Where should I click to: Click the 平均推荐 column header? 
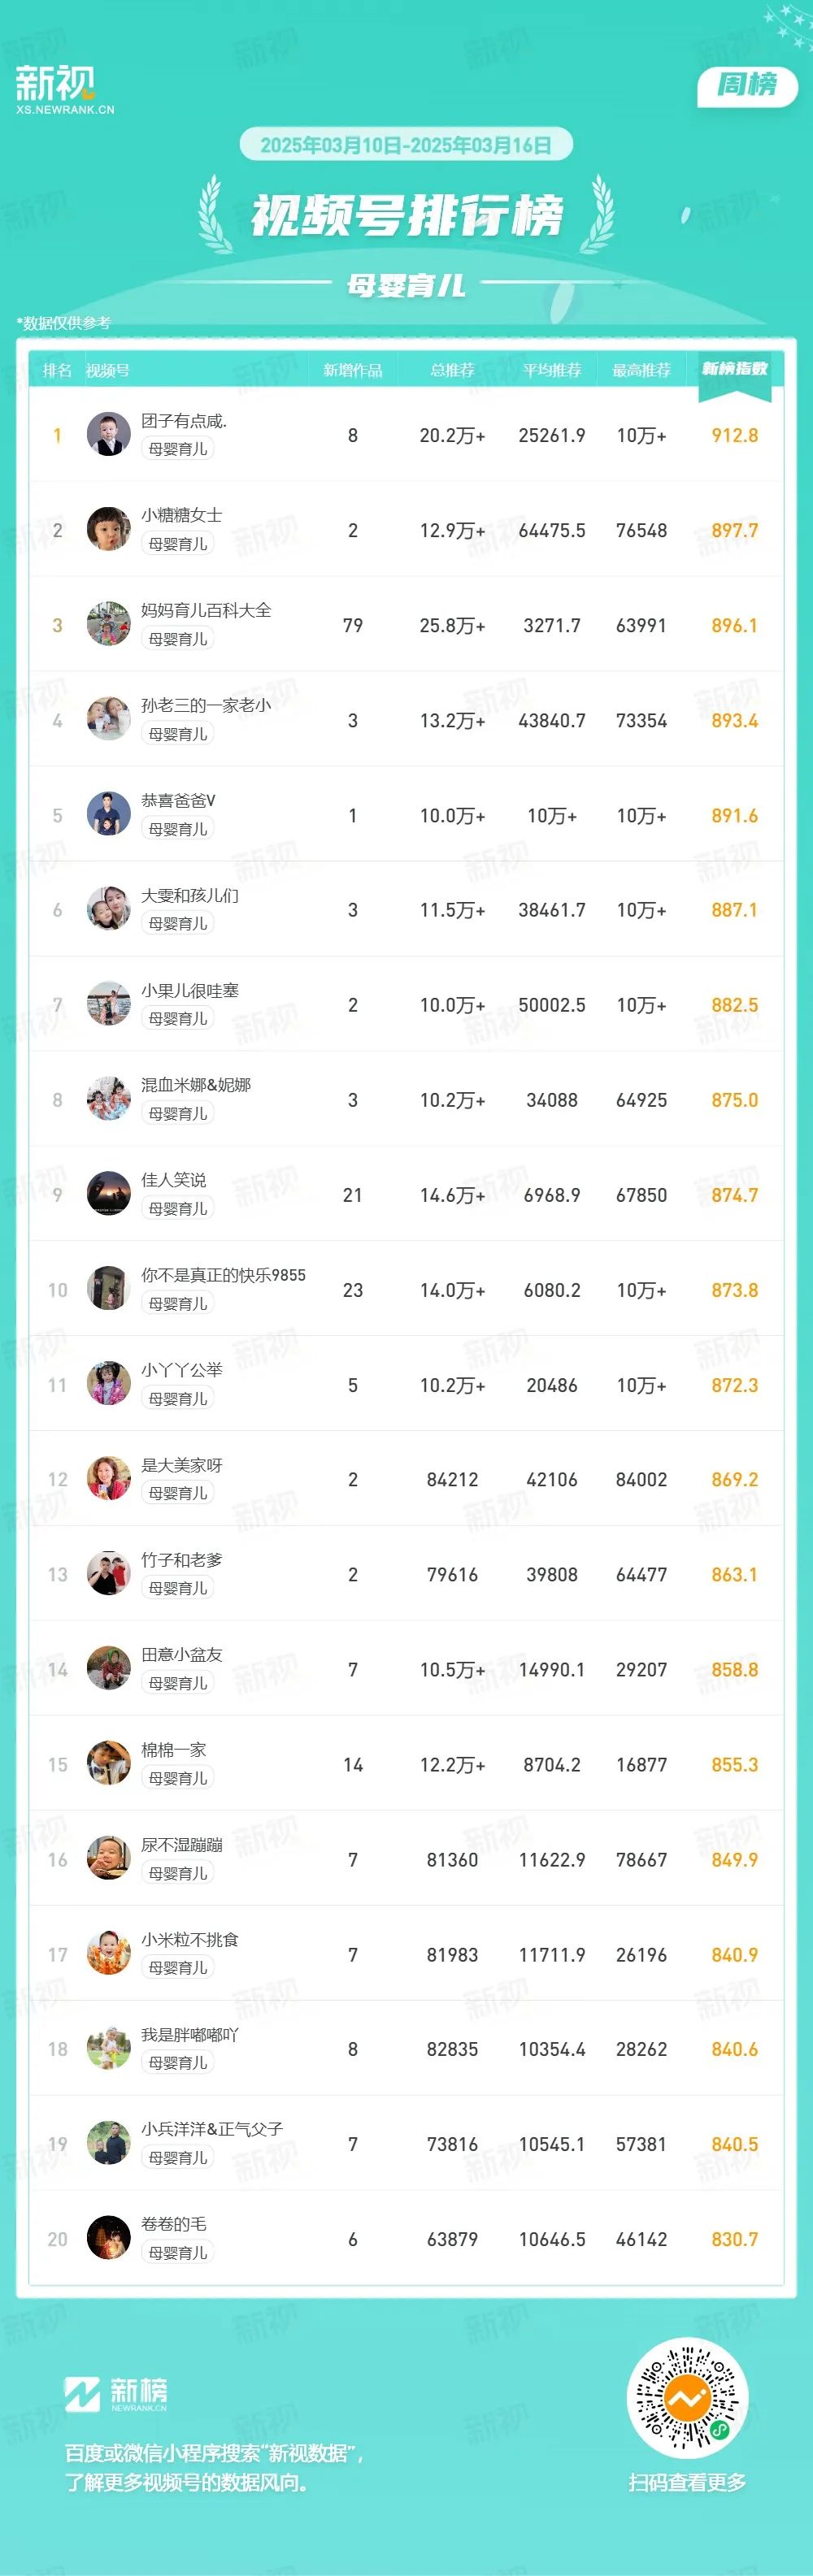tap(552, 370)
